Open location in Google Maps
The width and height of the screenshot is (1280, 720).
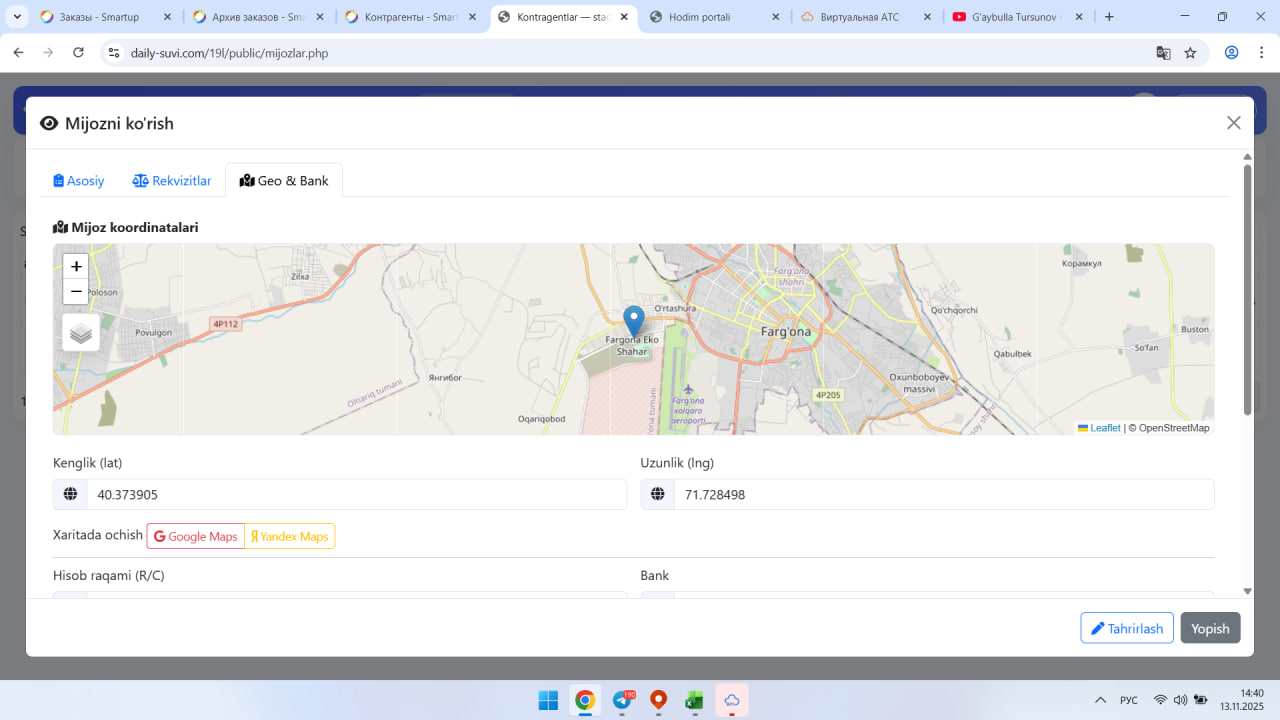tap(196, 537)
